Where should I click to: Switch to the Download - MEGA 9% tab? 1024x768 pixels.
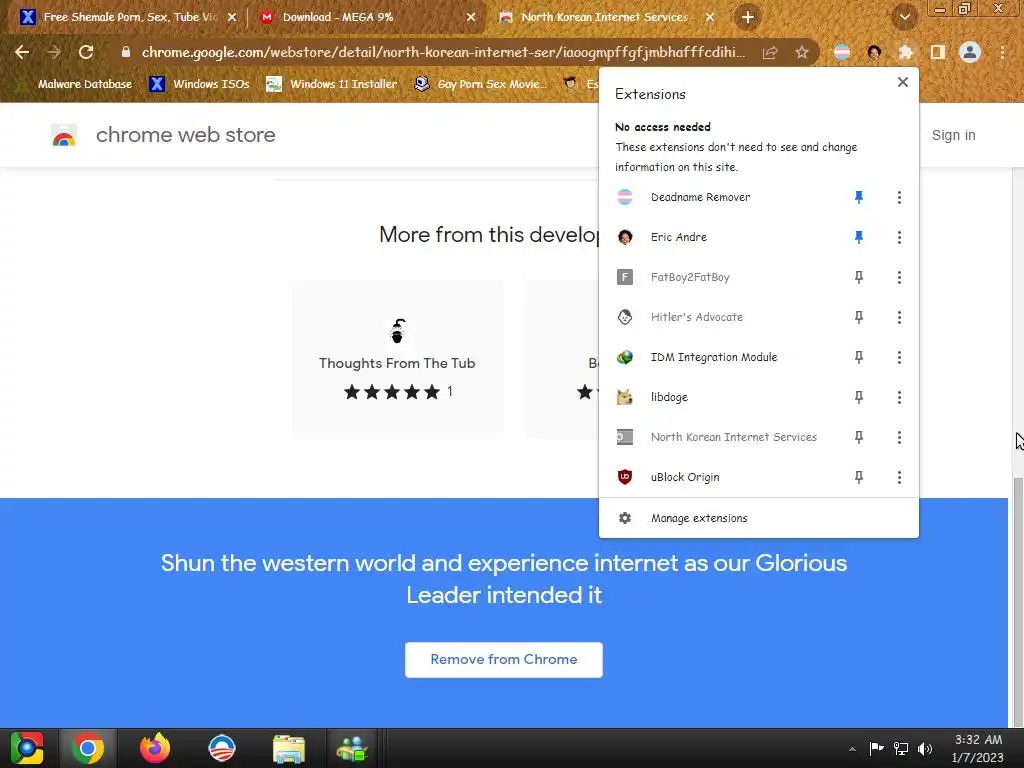click(x=366, y=17)
